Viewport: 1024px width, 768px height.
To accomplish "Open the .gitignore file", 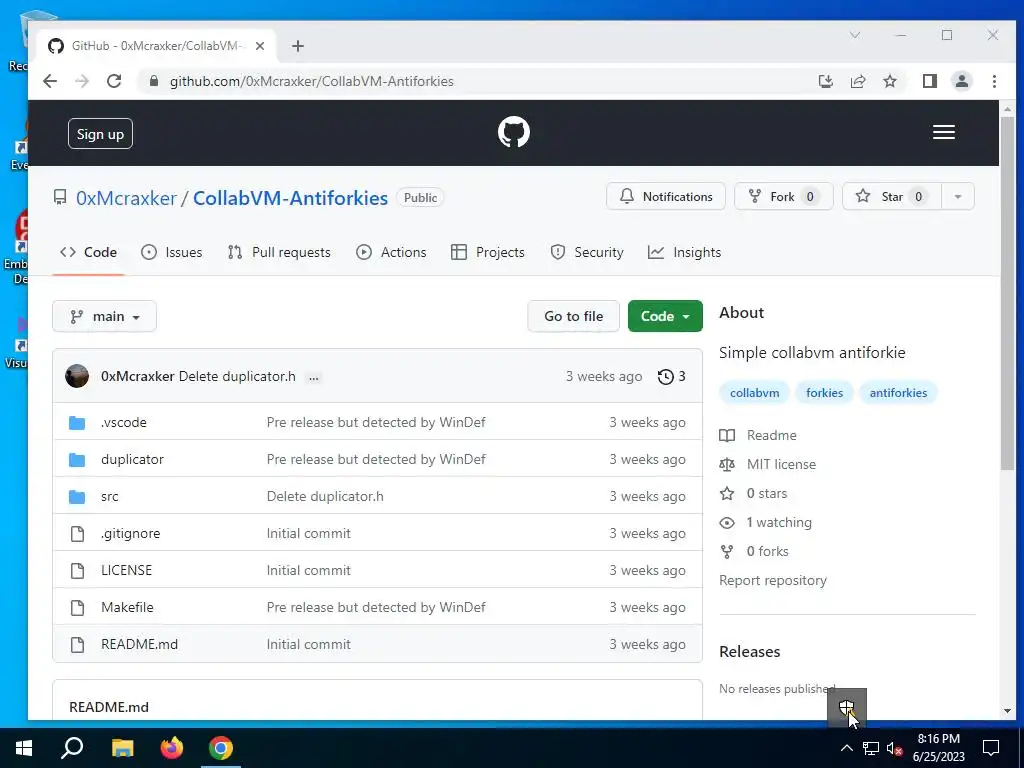I will point(131,534).
